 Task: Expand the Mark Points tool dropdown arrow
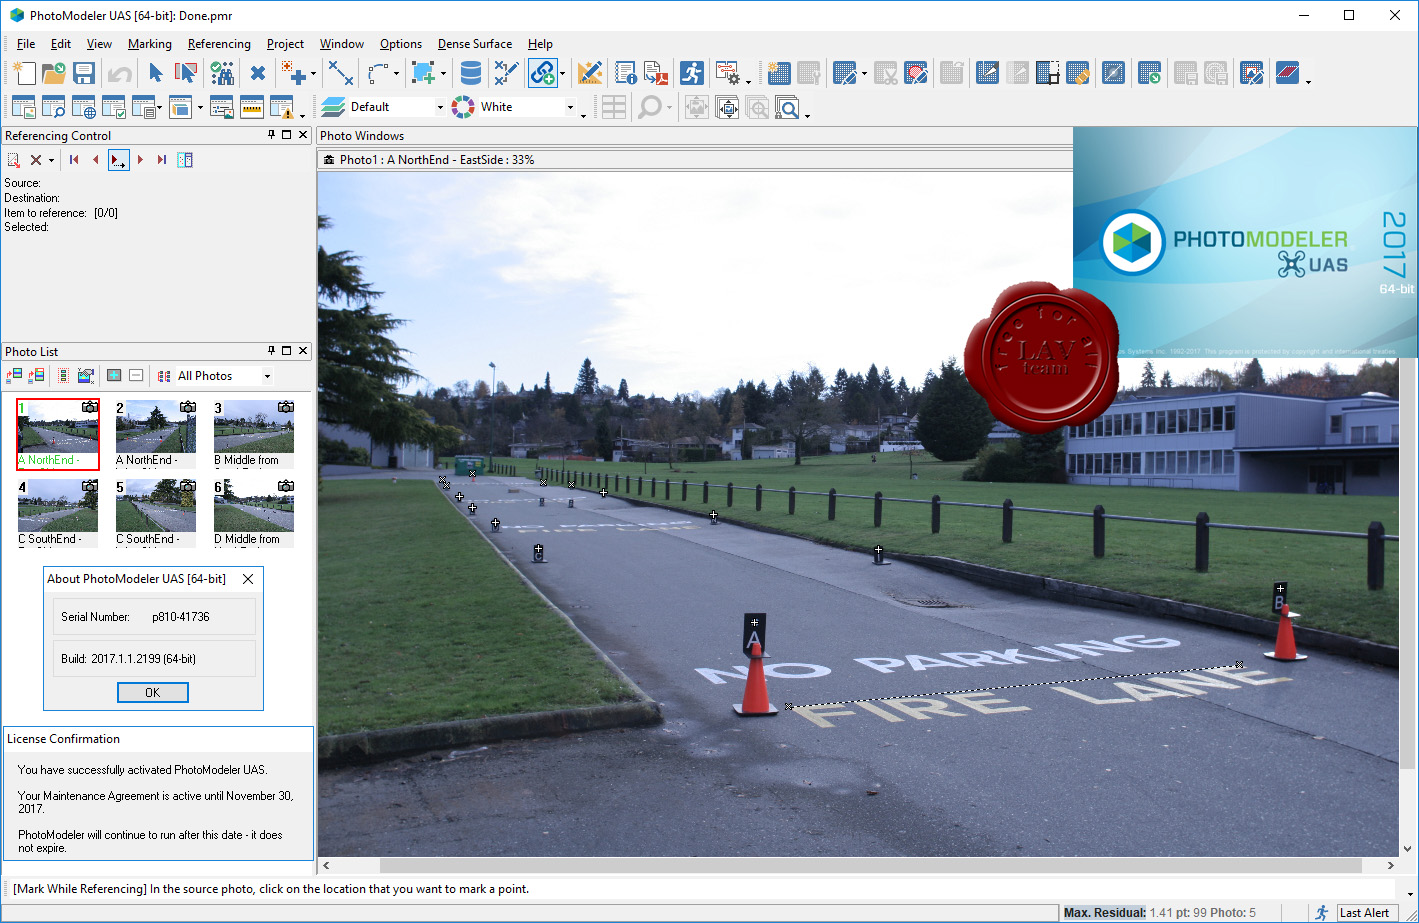pos(313,74)
